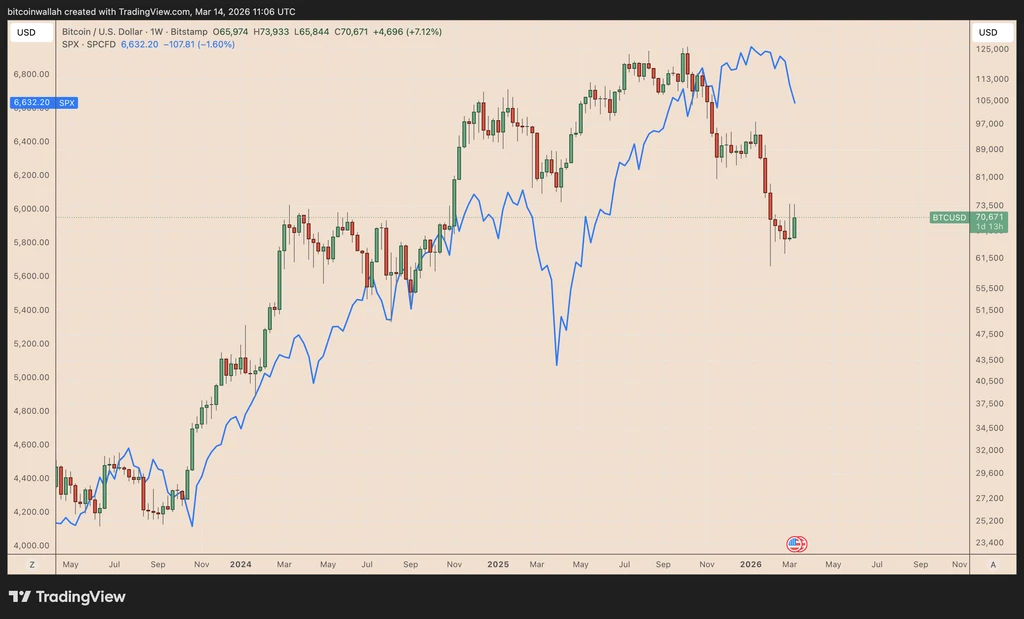The width and height of the screenshot is (1024, 619).
Task: Click the Bitstamp exchange name in legend
Action: [189, 31]
